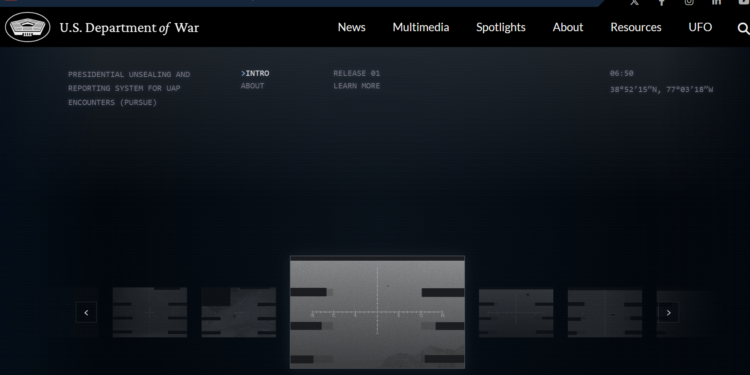Open the UFO menu item

coord(700,27)
